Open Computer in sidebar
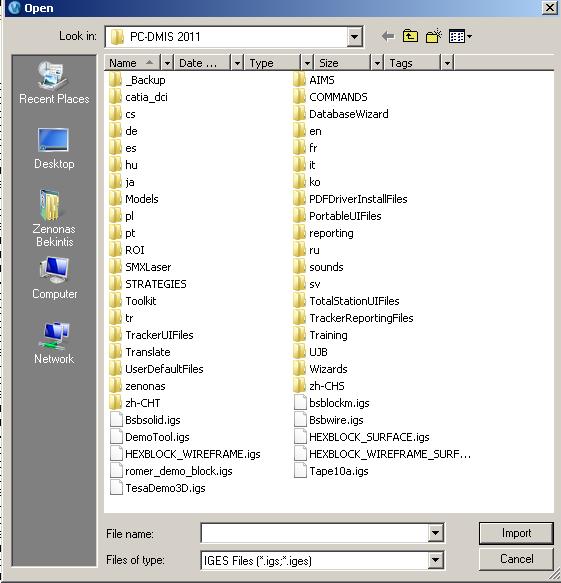This screenshot has height=583, width=561. pos(55,278)
